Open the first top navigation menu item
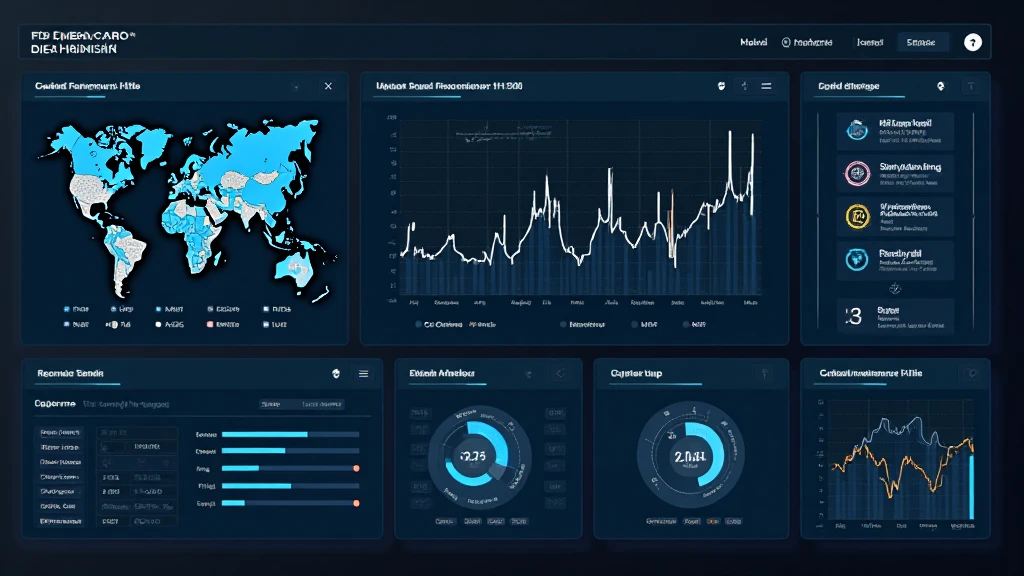This screenshot has width=1024, height=576. [753, 42]
